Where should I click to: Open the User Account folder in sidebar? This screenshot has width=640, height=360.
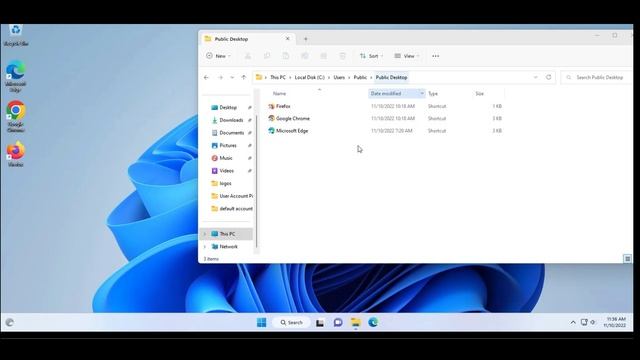pyautogui.click(x=232, y=196)
